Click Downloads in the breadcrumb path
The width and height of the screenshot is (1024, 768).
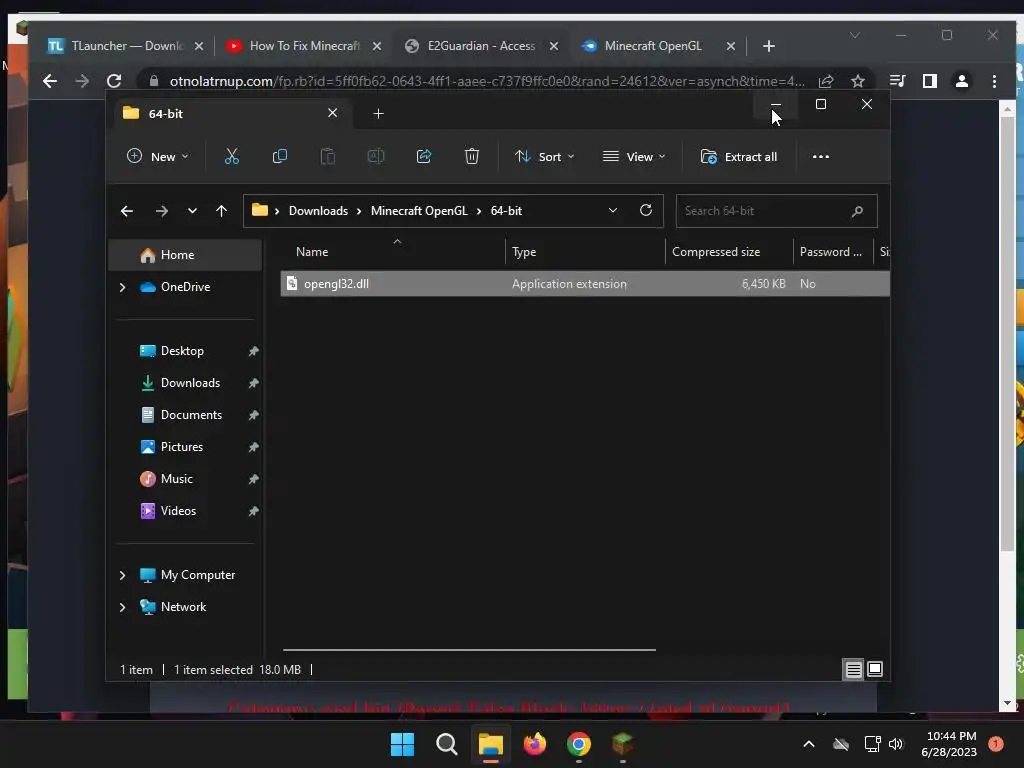pyautogui.click(x=318, y=211)
